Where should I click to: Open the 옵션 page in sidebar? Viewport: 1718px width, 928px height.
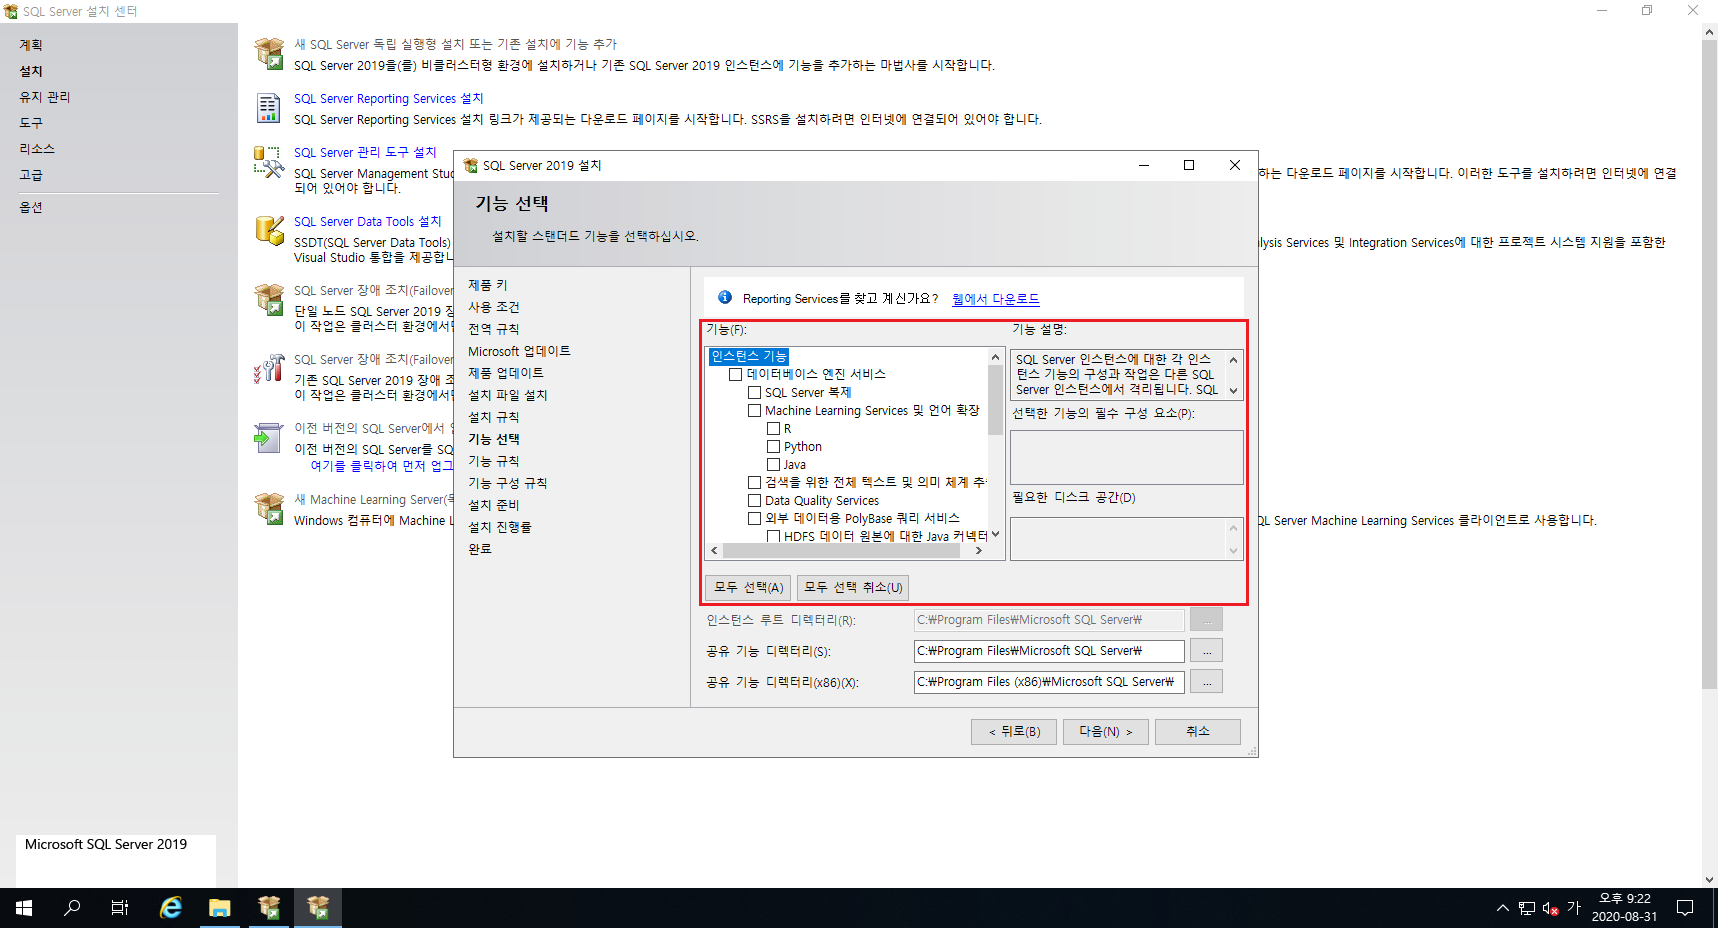click(31, 207)
